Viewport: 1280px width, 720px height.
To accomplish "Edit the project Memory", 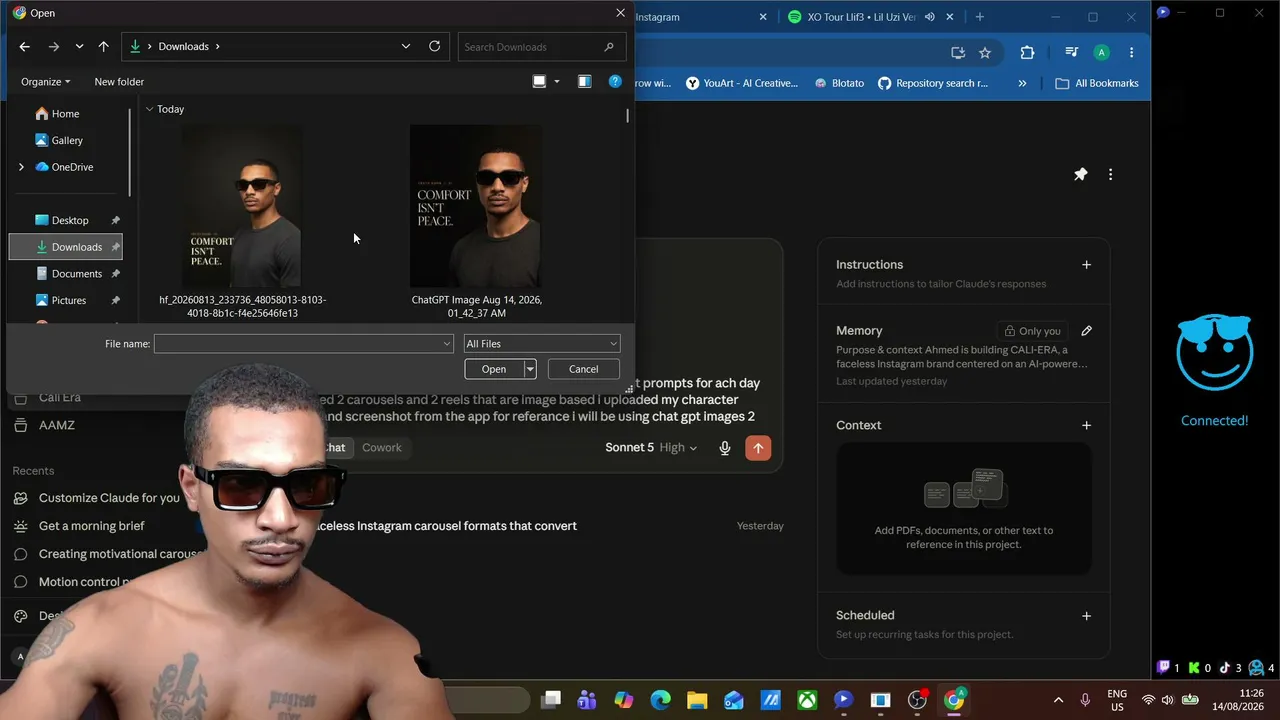I will coord(1086,331).
